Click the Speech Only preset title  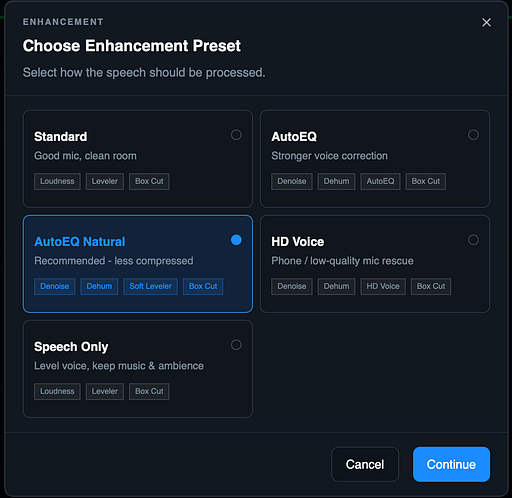(71, 347)
